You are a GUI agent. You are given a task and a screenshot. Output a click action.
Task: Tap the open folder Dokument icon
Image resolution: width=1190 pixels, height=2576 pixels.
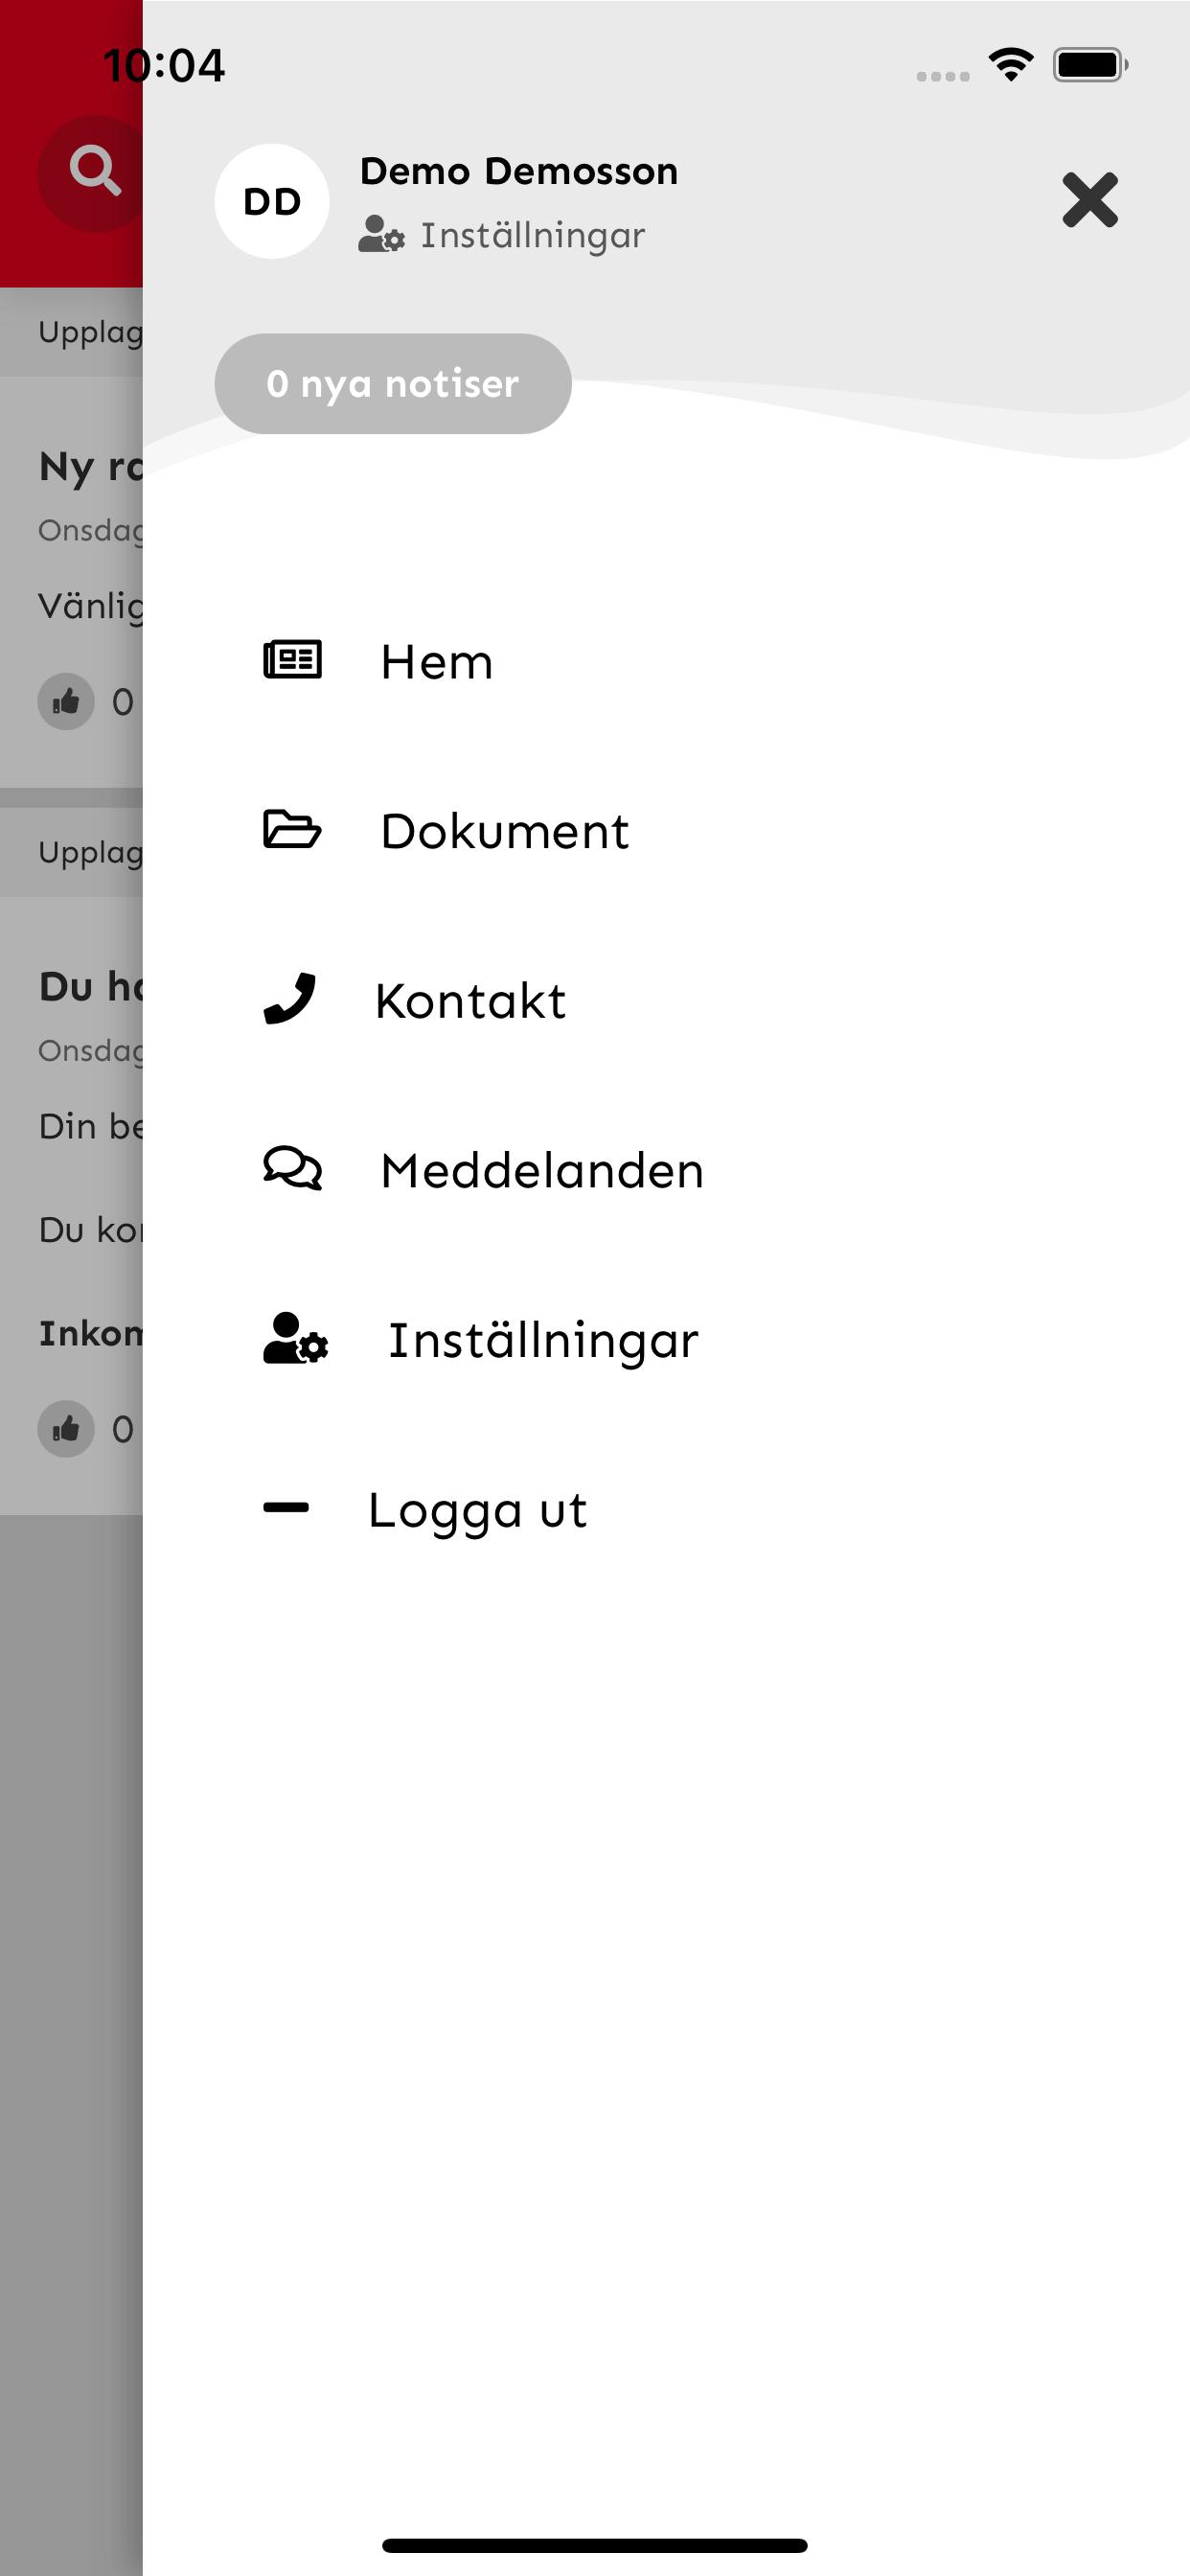pyautogui.click(x=292, y=830)
